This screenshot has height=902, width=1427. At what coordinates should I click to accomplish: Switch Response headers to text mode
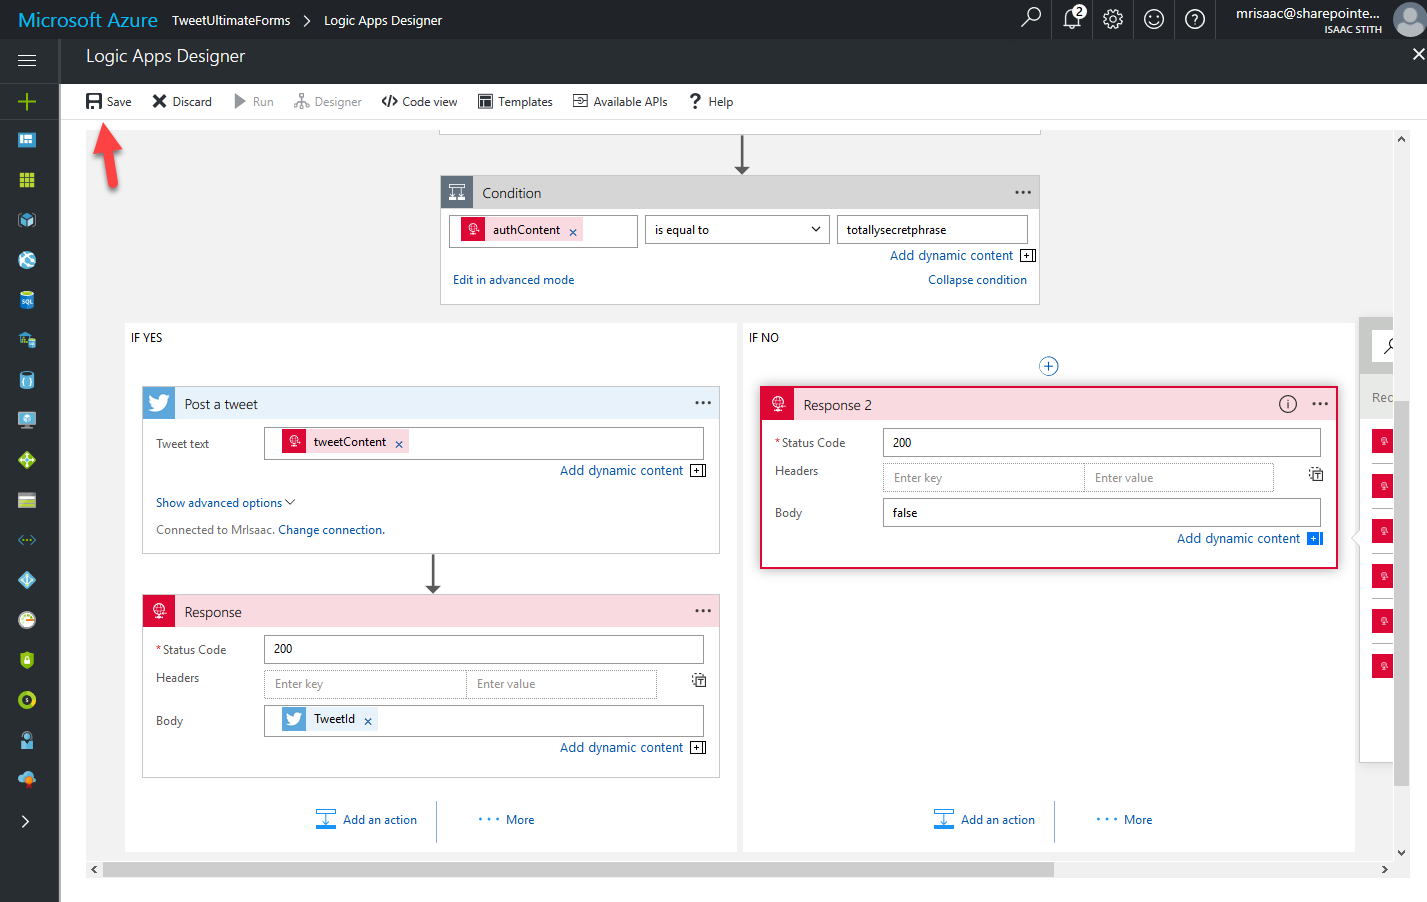pyautogui.click(x=699, y=680)
